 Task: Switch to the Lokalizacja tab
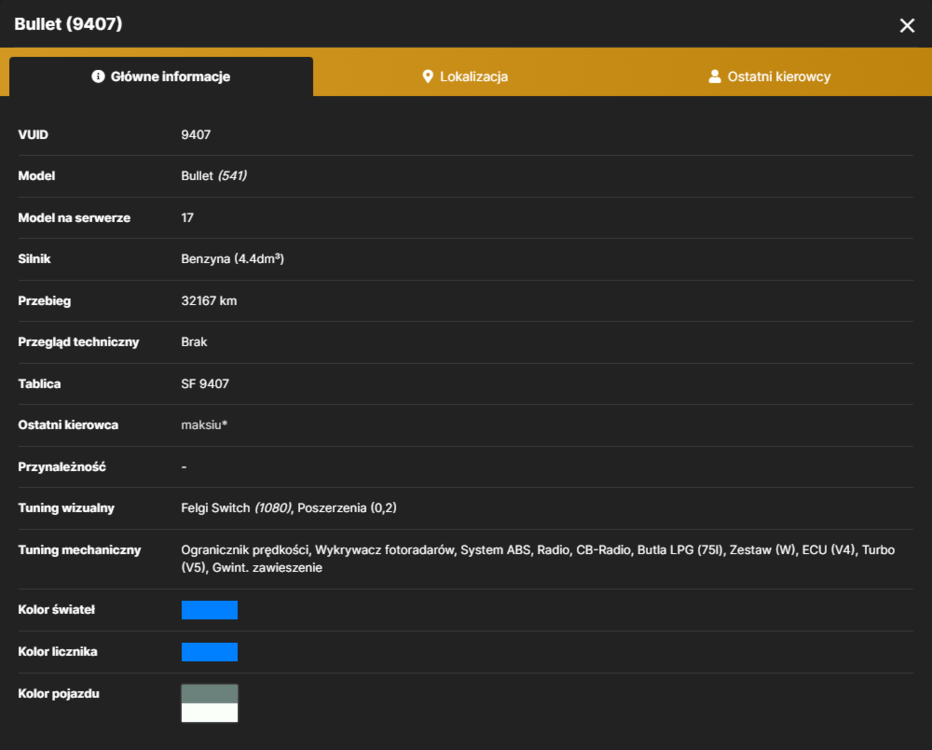tap(465, 76)
